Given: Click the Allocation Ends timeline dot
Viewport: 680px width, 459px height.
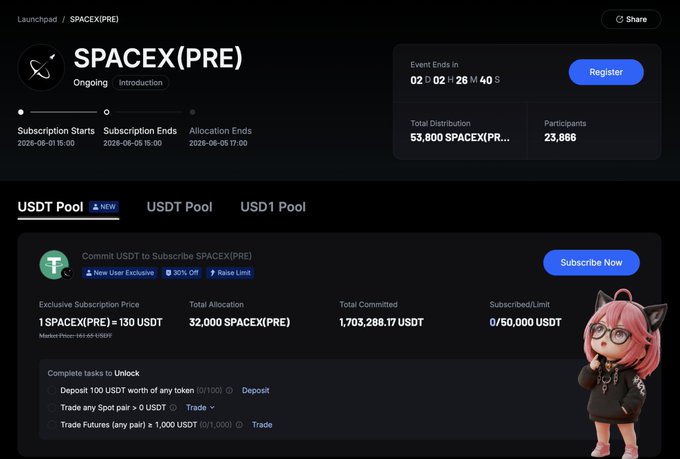Looking at the screenshot, I should [x=193, y=112].
